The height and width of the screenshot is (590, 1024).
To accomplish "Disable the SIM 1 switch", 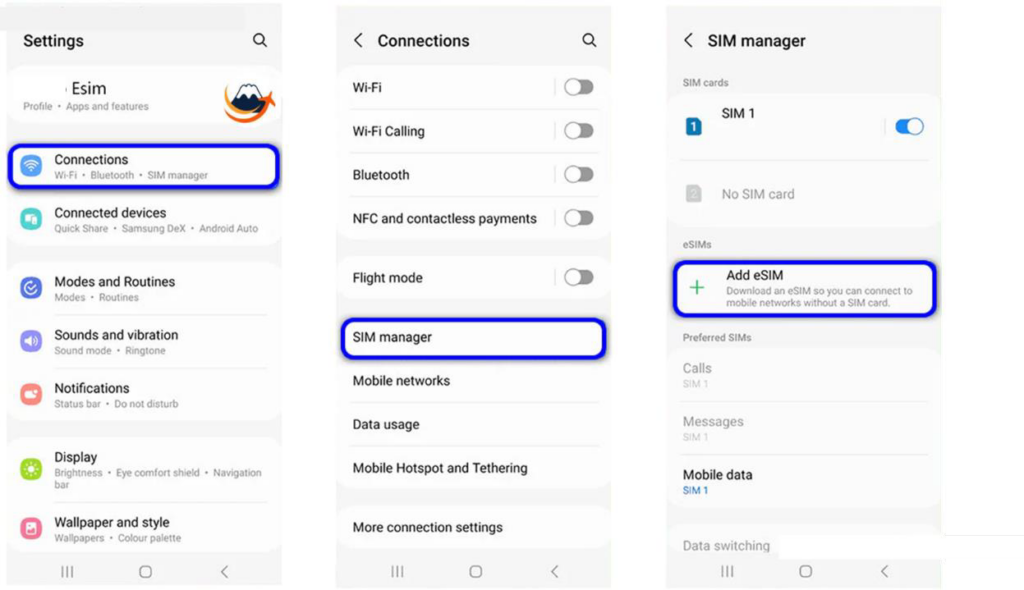I will click(x=908, y=126).
